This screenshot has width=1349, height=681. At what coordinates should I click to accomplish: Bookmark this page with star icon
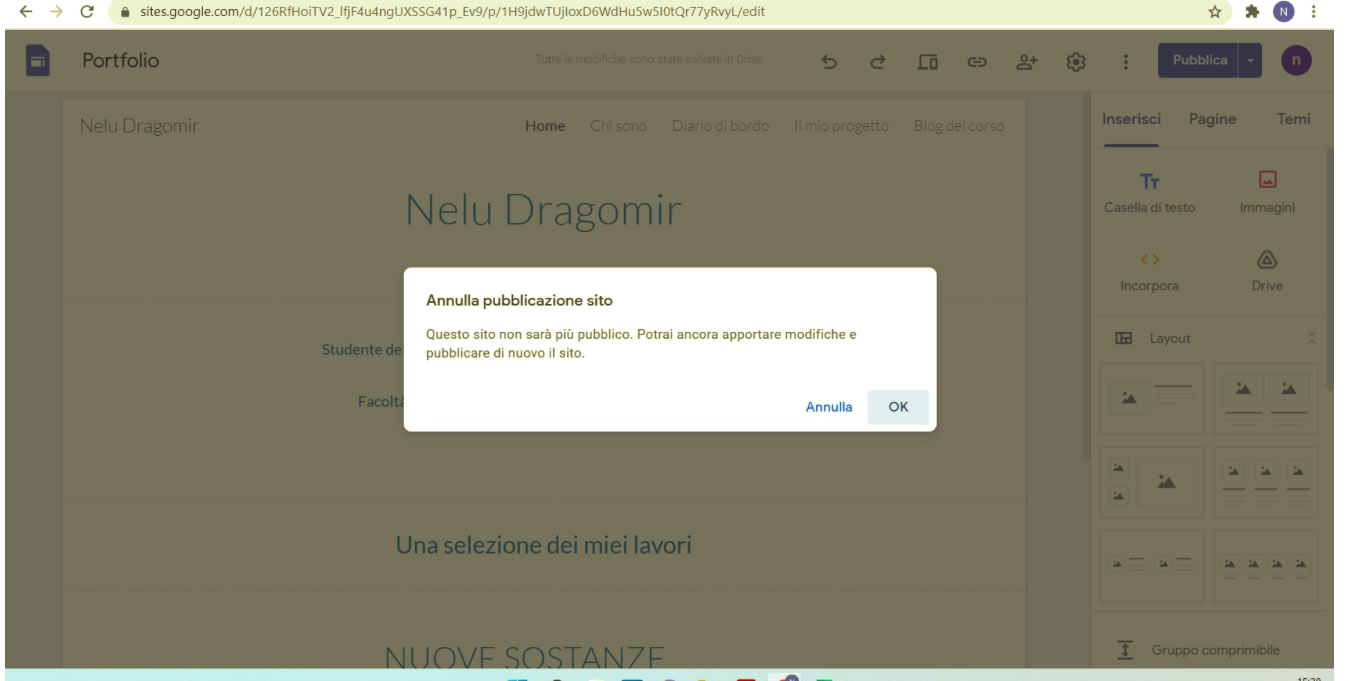coord(1215,12)
